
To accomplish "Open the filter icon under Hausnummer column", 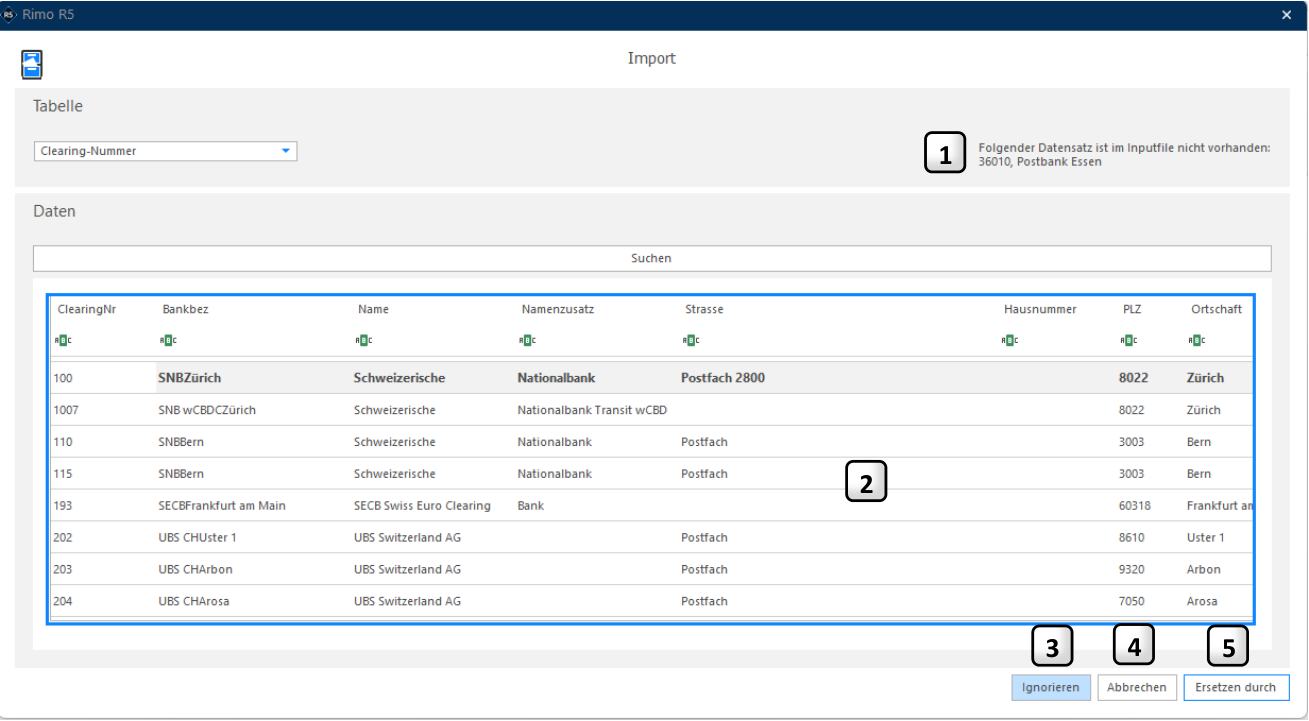I will (x=1009, y=340).
